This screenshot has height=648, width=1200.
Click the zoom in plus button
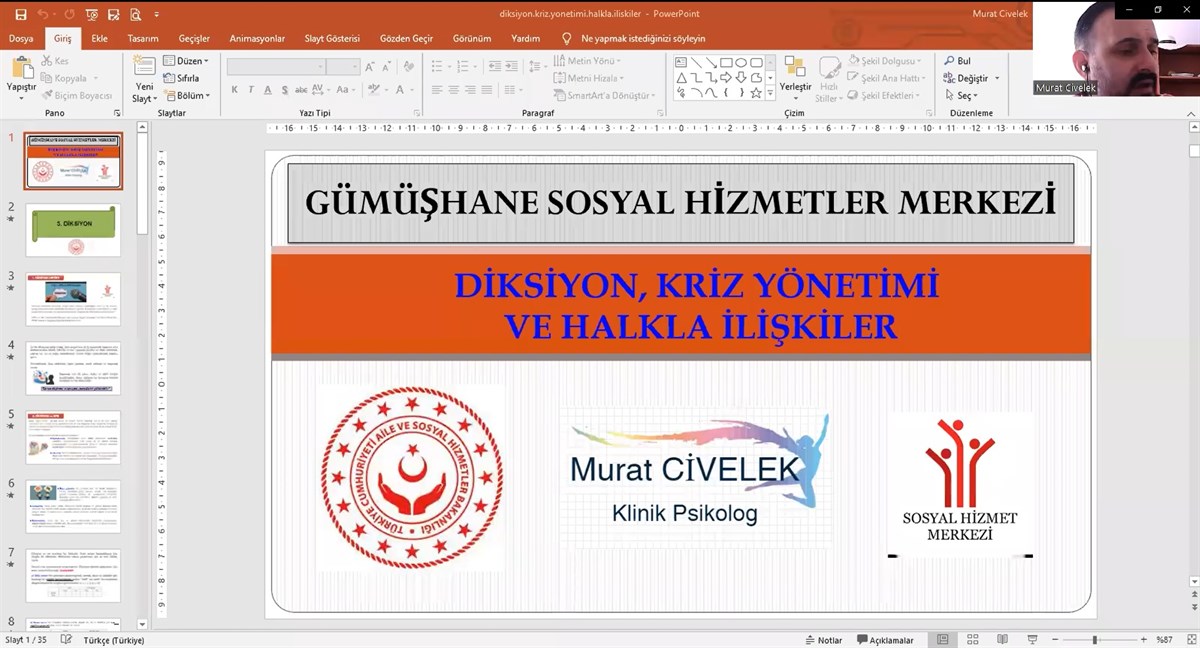tap(1143, 640)
